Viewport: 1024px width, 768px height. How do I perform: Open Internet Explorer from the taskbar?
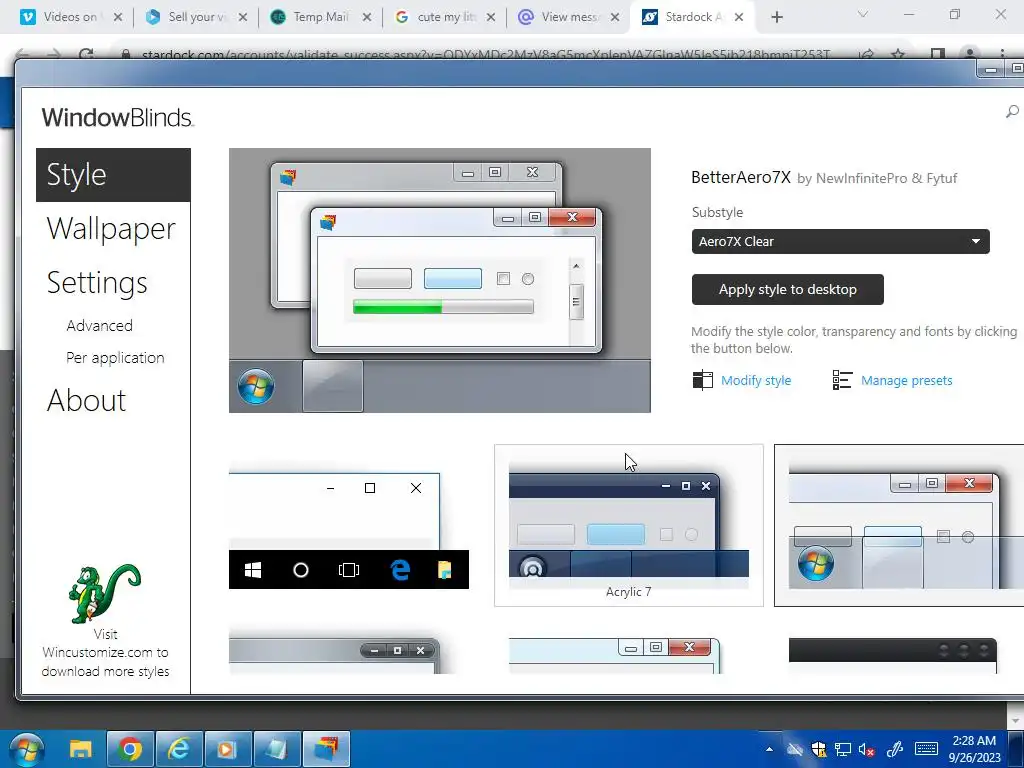pos(179,749)
